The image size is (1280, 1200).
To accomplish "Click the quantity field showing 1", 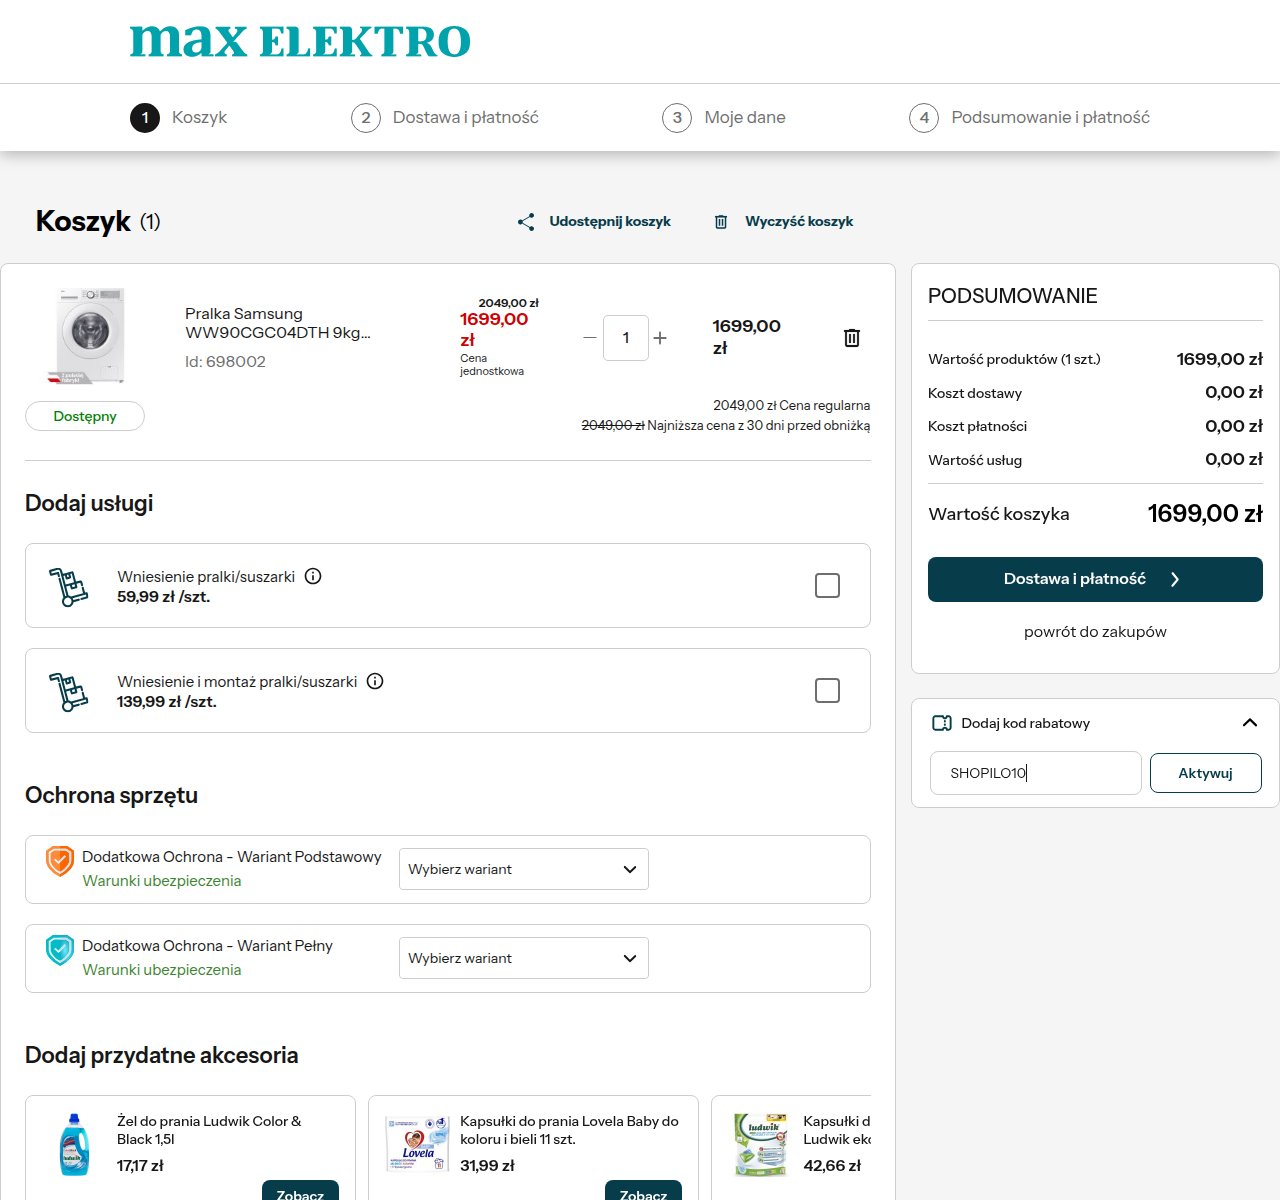I will (626, 338).
